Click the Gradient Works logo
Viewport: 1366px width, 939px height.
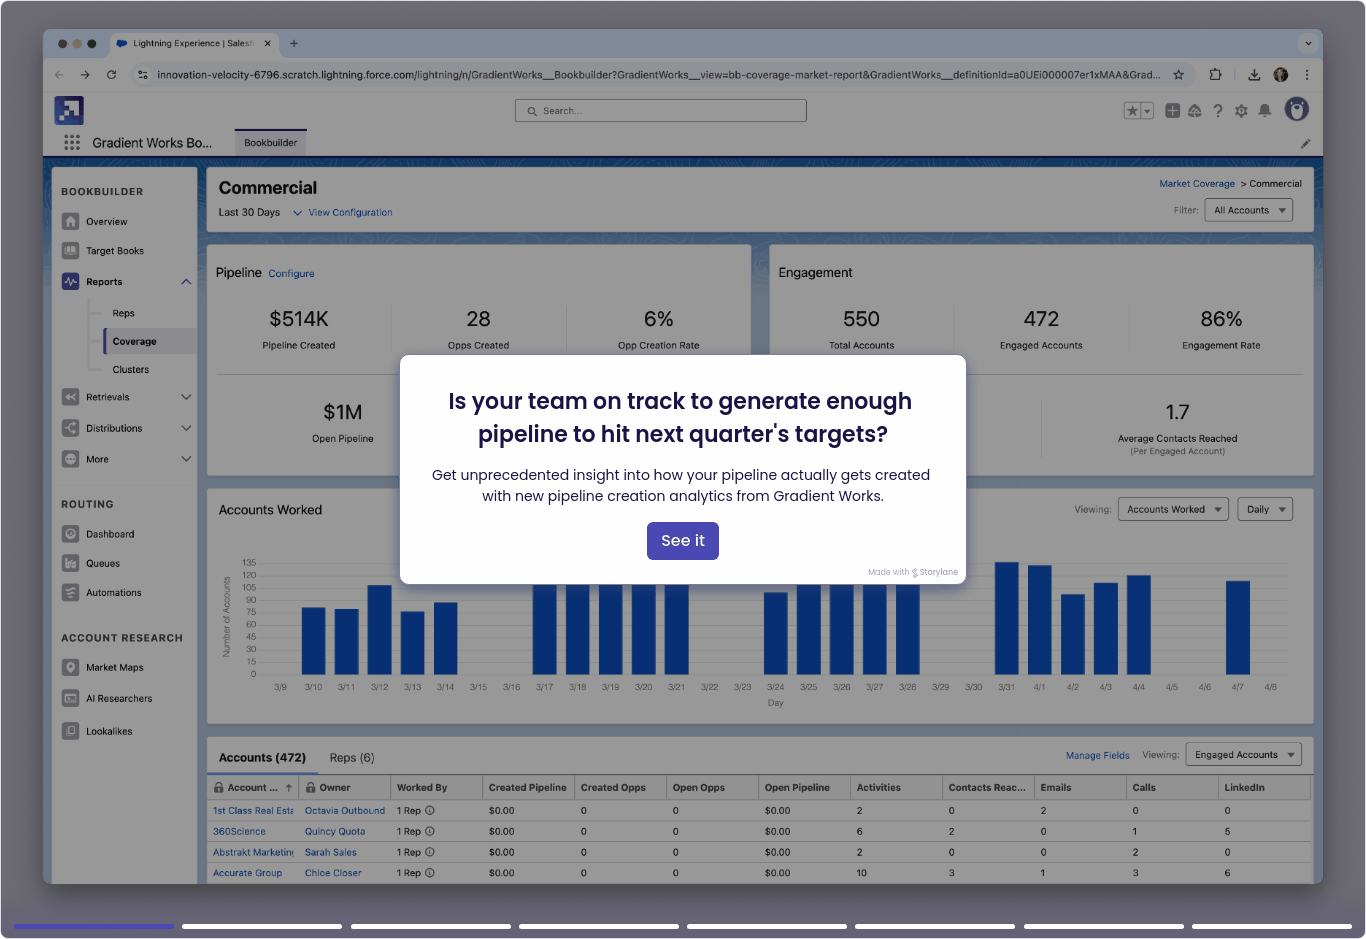click(x=69, y=110)
